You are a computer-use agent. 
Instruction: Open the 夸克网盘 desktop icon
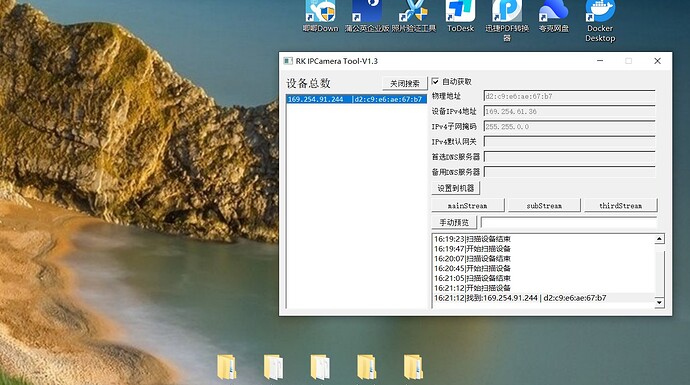tap(554, 15)
